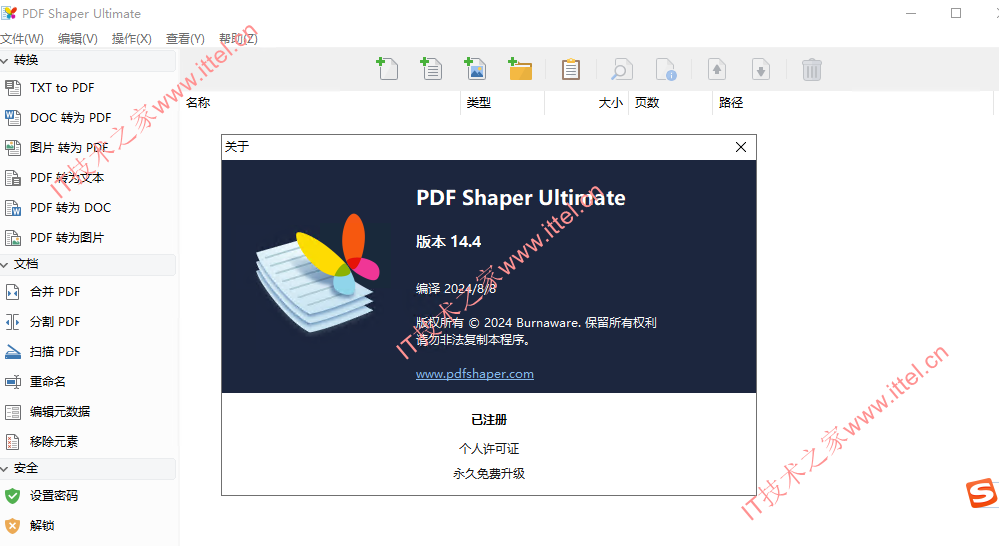This screenshot has width=999, height=546.
Task: Click the add folder toolbar icon
Action: coord(520,69)
